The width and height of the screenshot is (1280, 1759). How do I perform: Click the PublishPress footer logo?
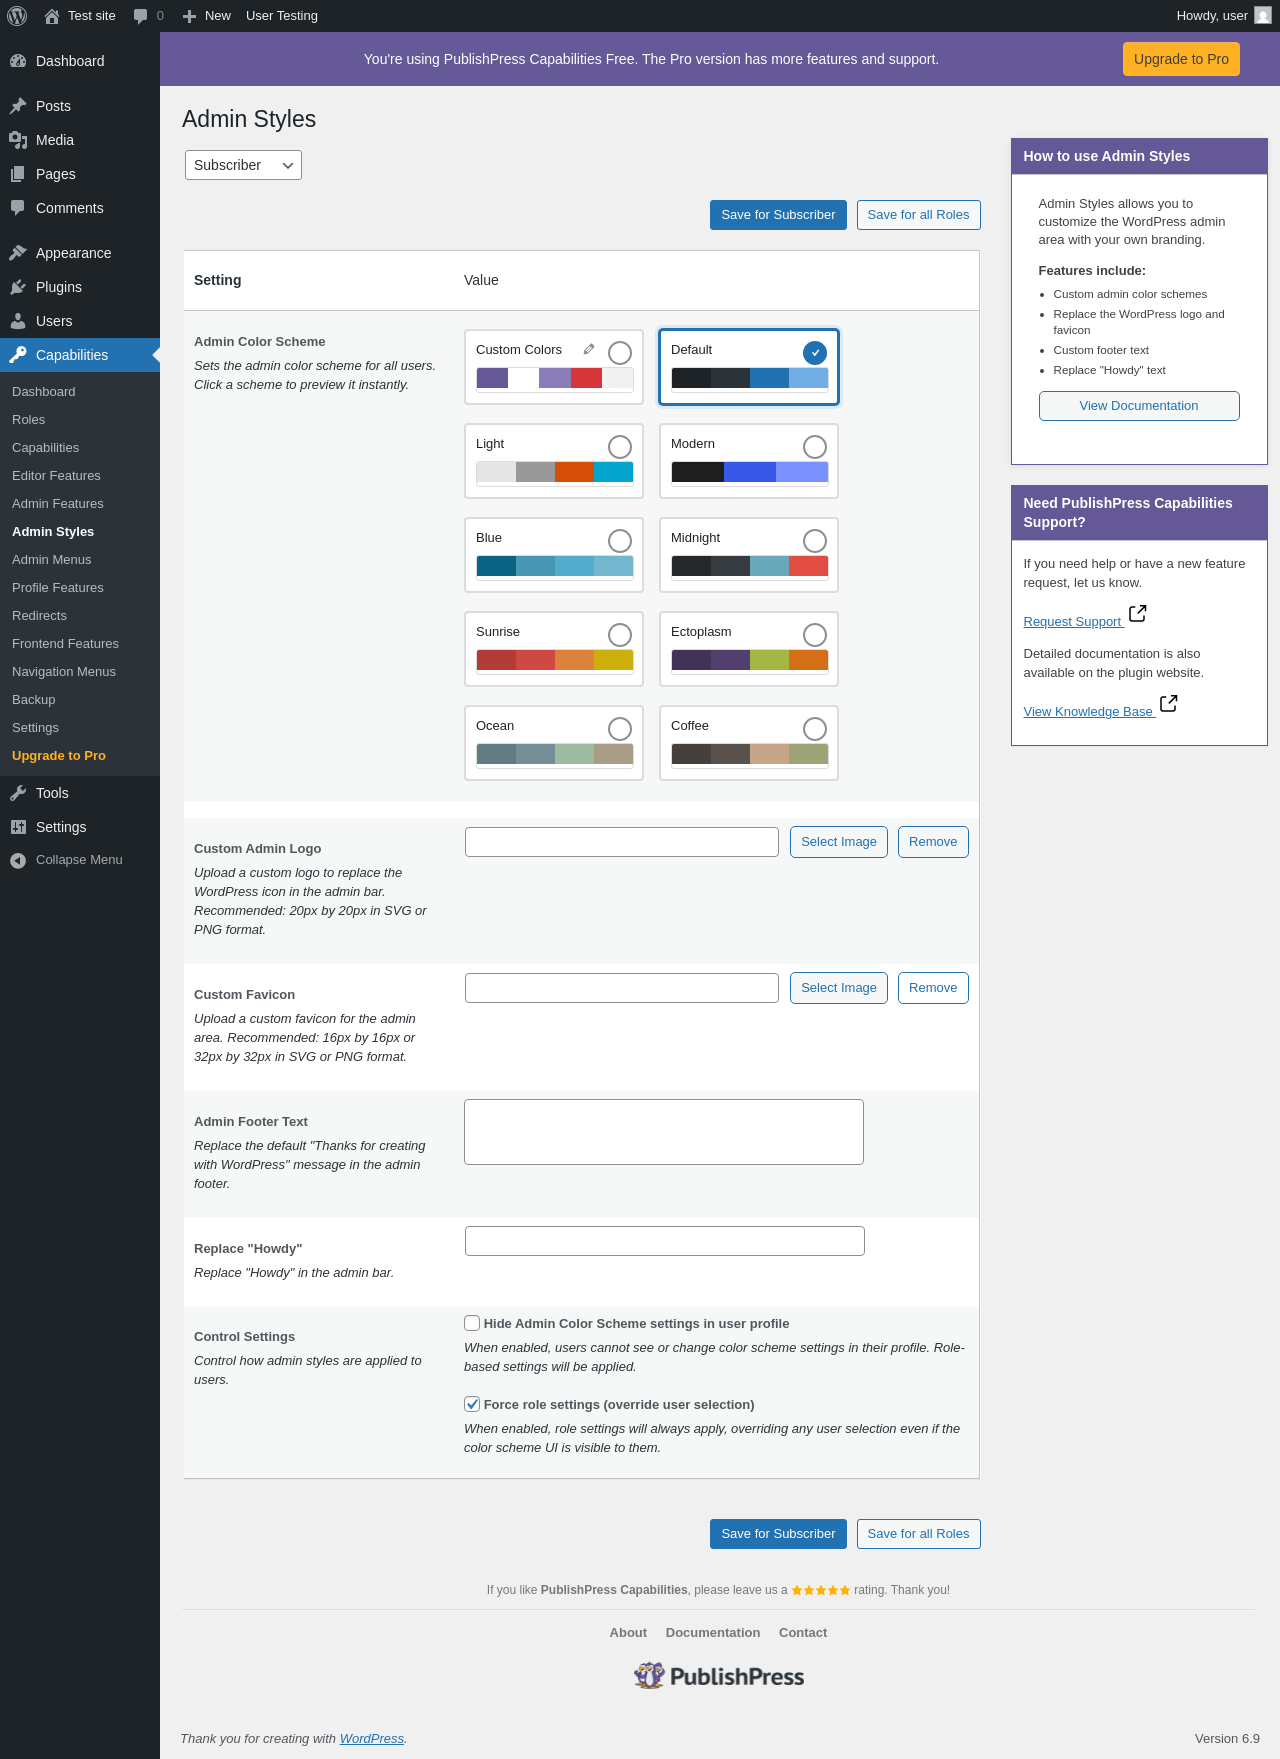[x=719, y=1676]
